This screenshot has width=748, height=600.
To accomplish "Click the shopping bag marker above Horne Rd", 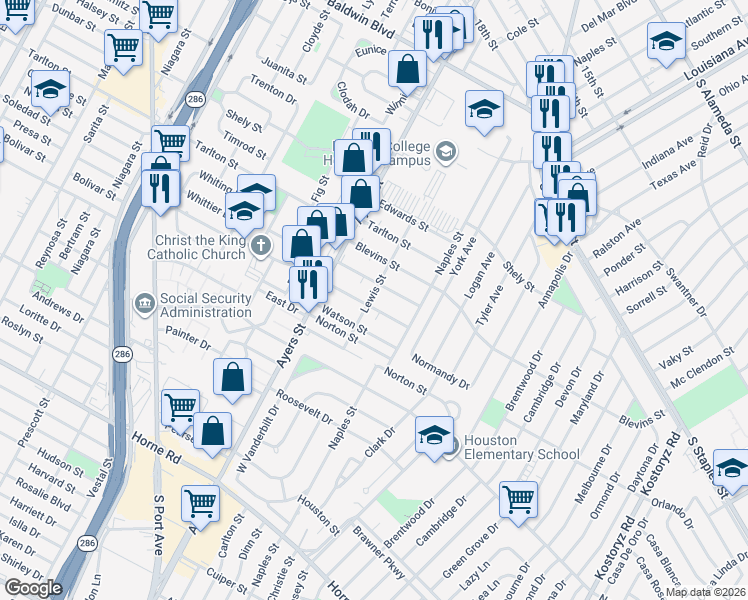I will (x=213, y=431).
